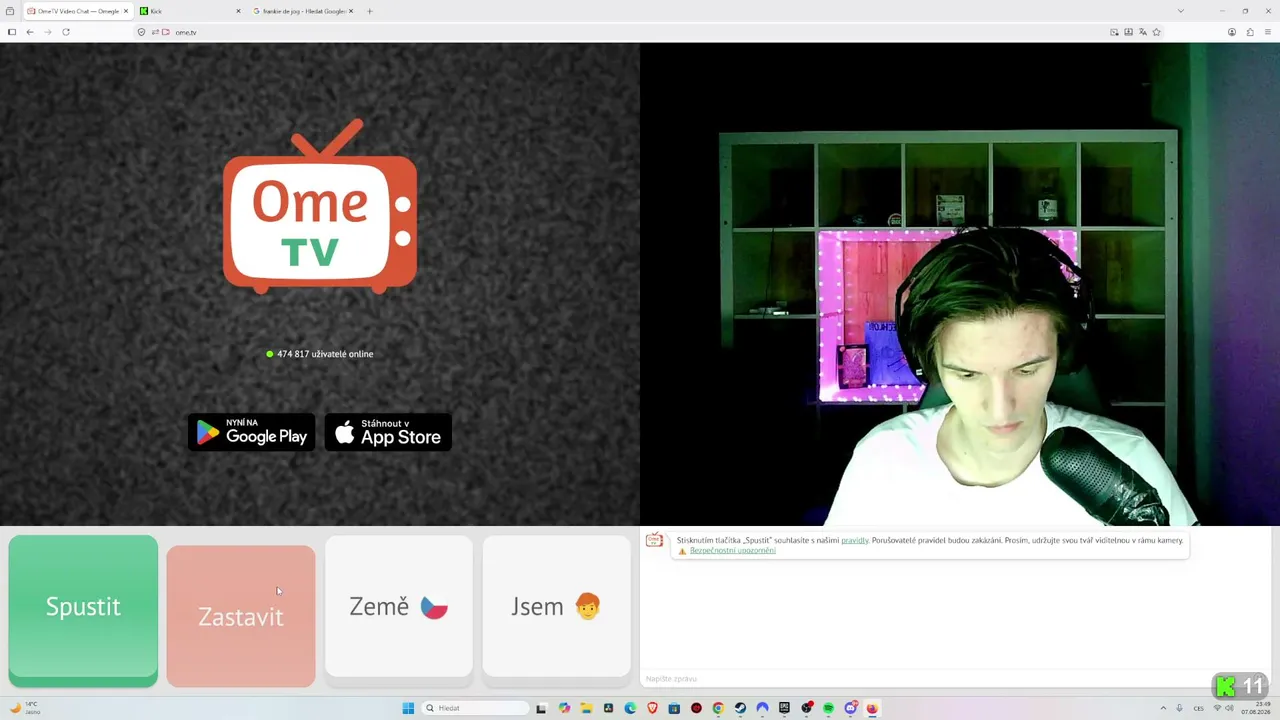Close the Kick tab
1280x720 pixels.
click(x=238, y=11)
